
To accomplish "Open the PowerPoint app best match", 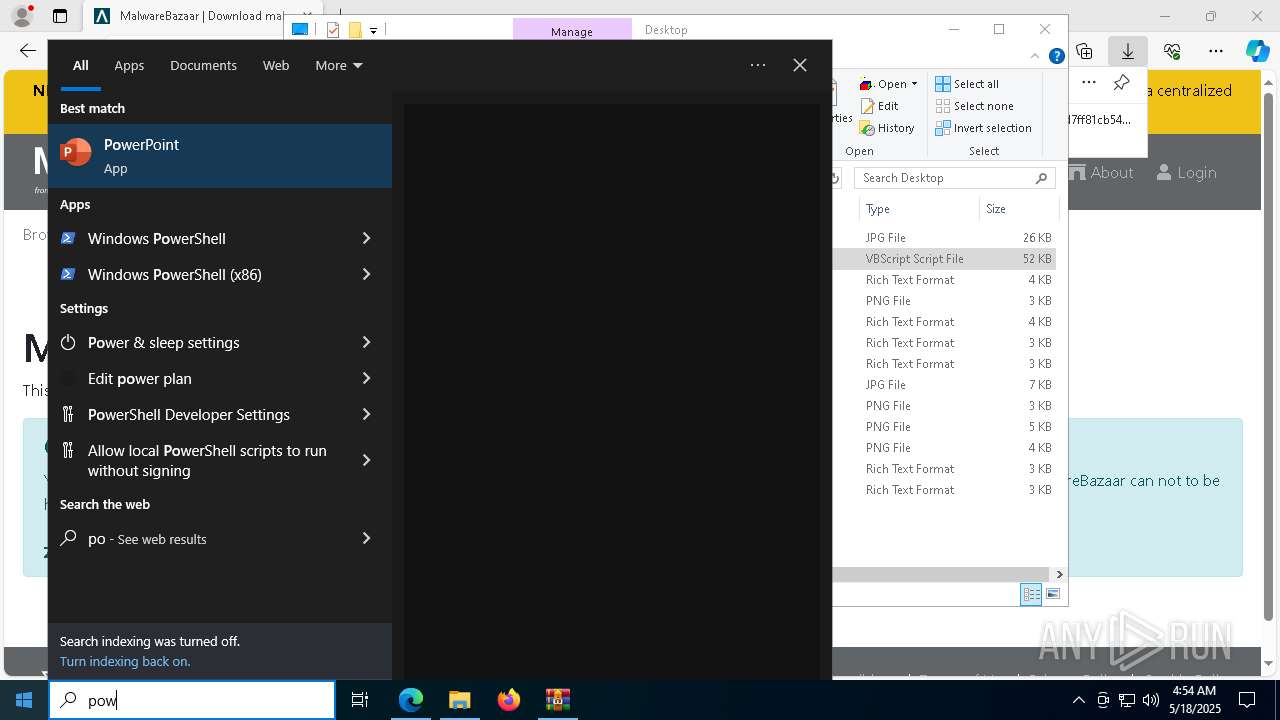I will 220,156.
